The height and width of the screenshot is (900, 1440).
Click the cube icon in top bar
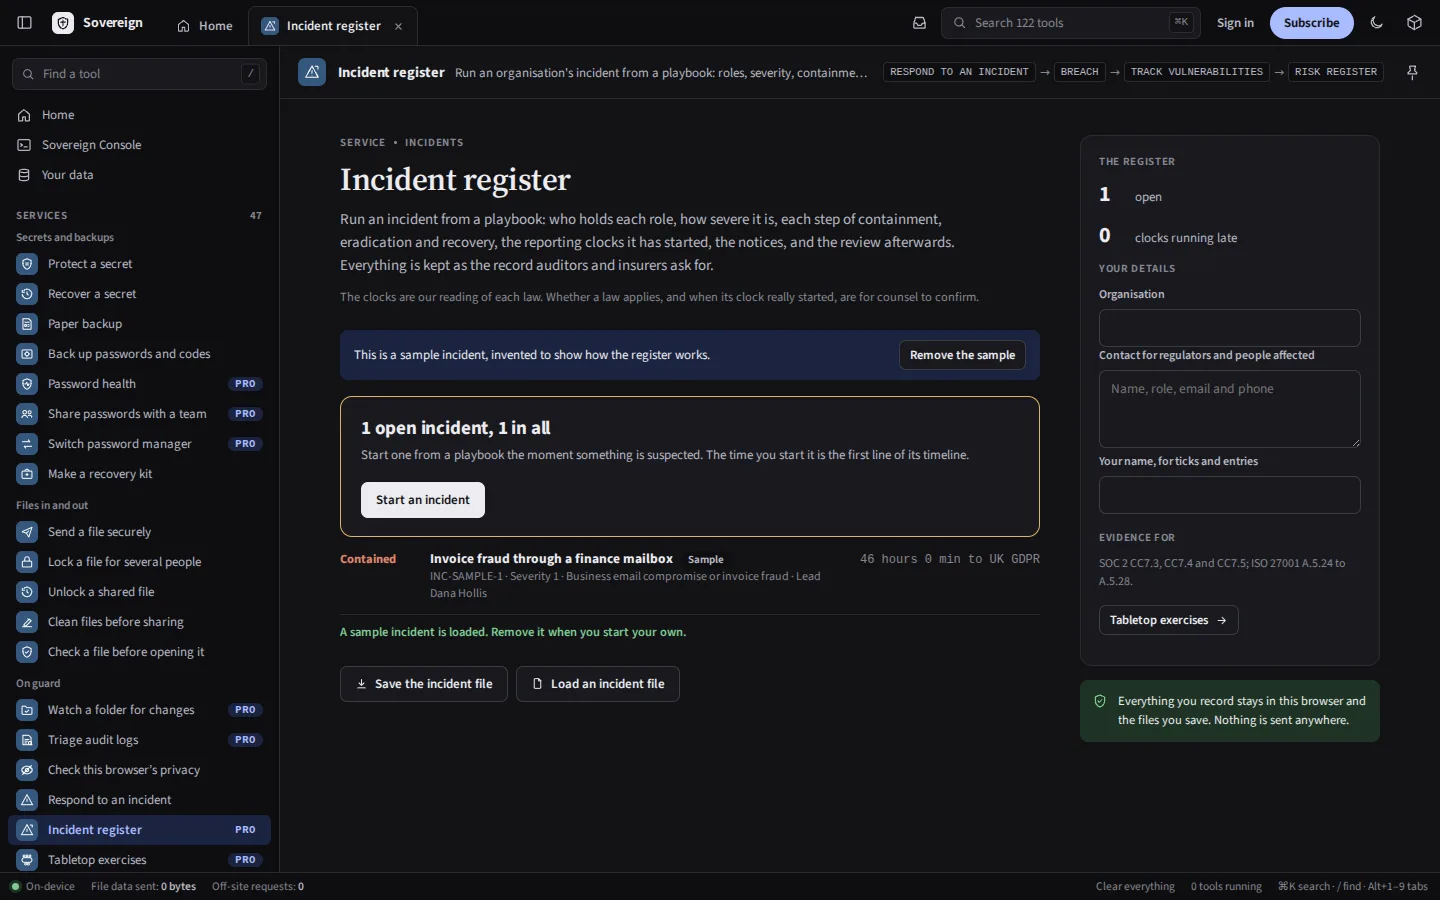(1414, 23)
